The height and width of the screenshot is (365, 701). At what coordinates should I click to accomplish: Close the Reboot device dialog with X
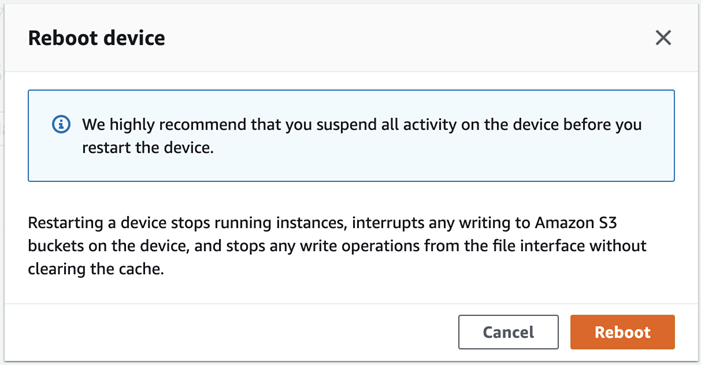pyautogui.click(x=663, y=38)
